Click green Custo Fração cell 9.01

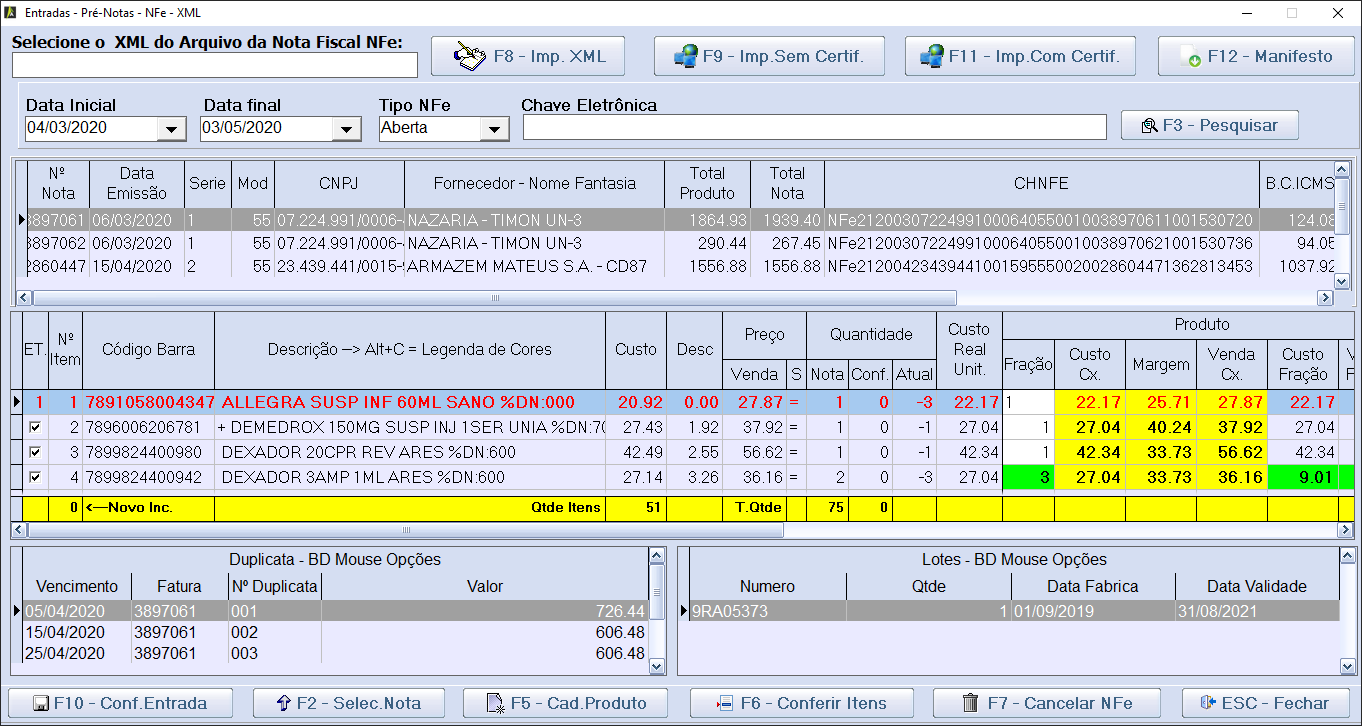coord(1303,478)
